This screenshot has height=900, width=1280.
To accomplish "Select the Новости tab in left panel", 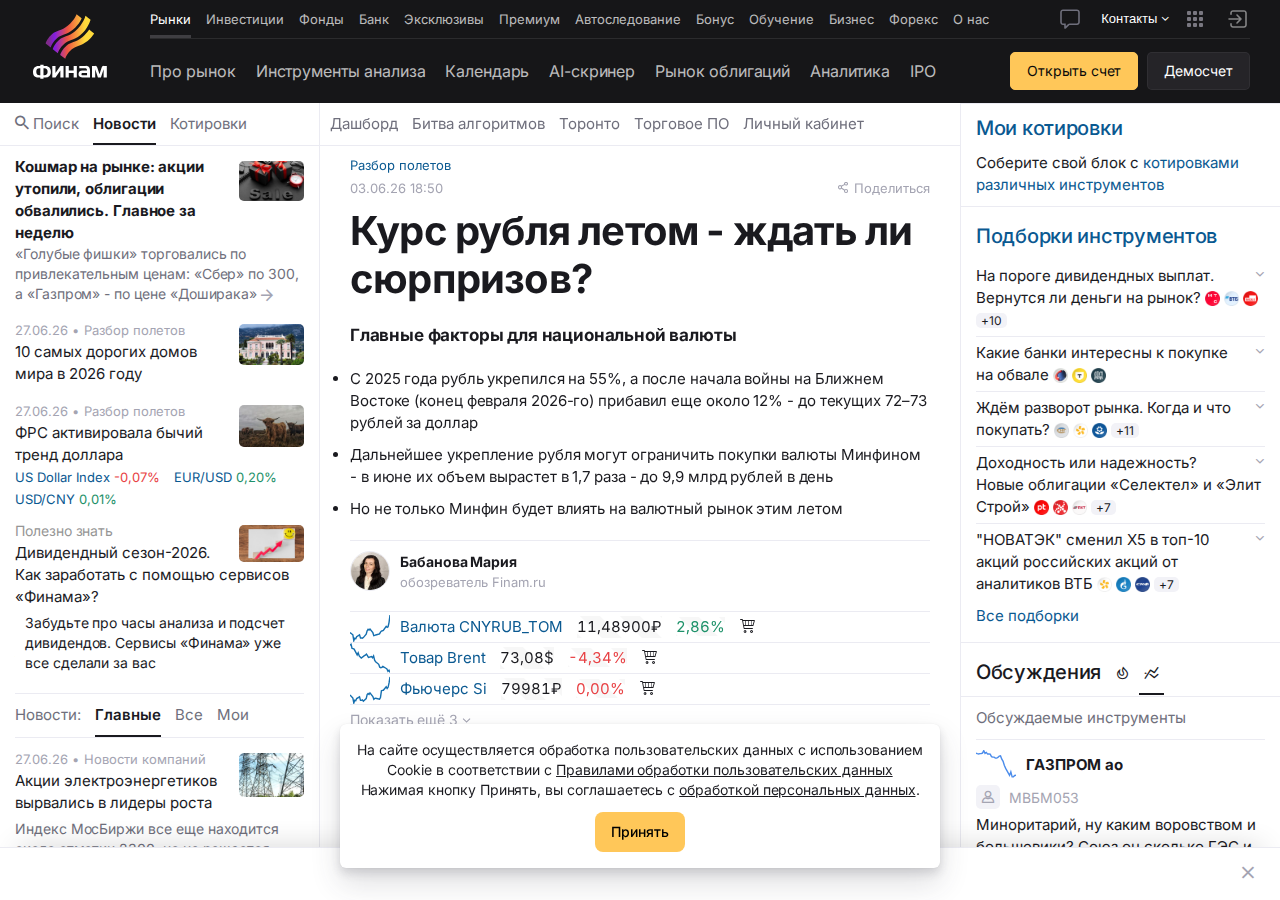I will click(124, 124).
